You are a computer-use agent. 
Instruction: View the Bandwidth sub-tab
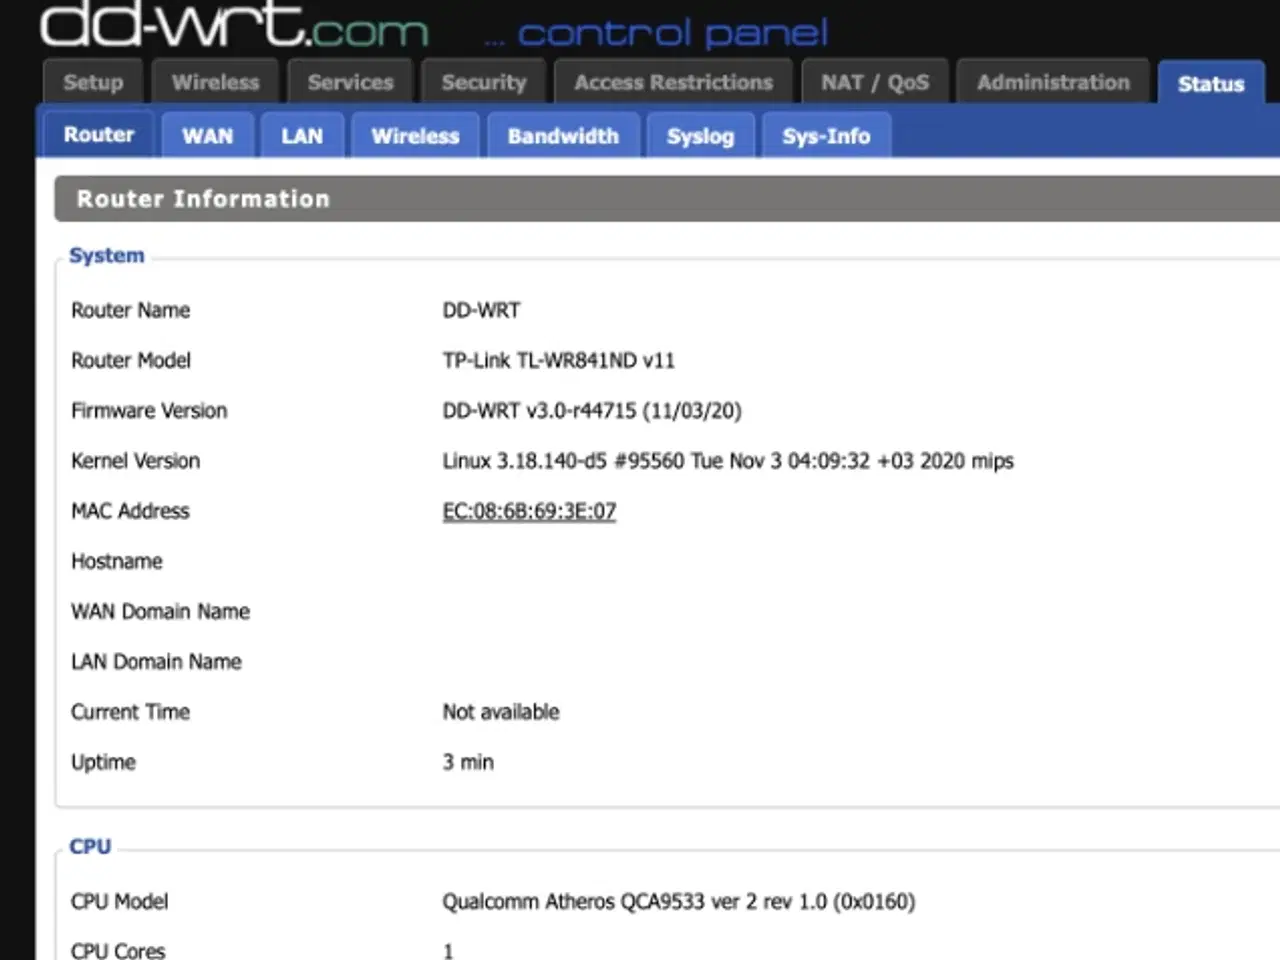563,136
